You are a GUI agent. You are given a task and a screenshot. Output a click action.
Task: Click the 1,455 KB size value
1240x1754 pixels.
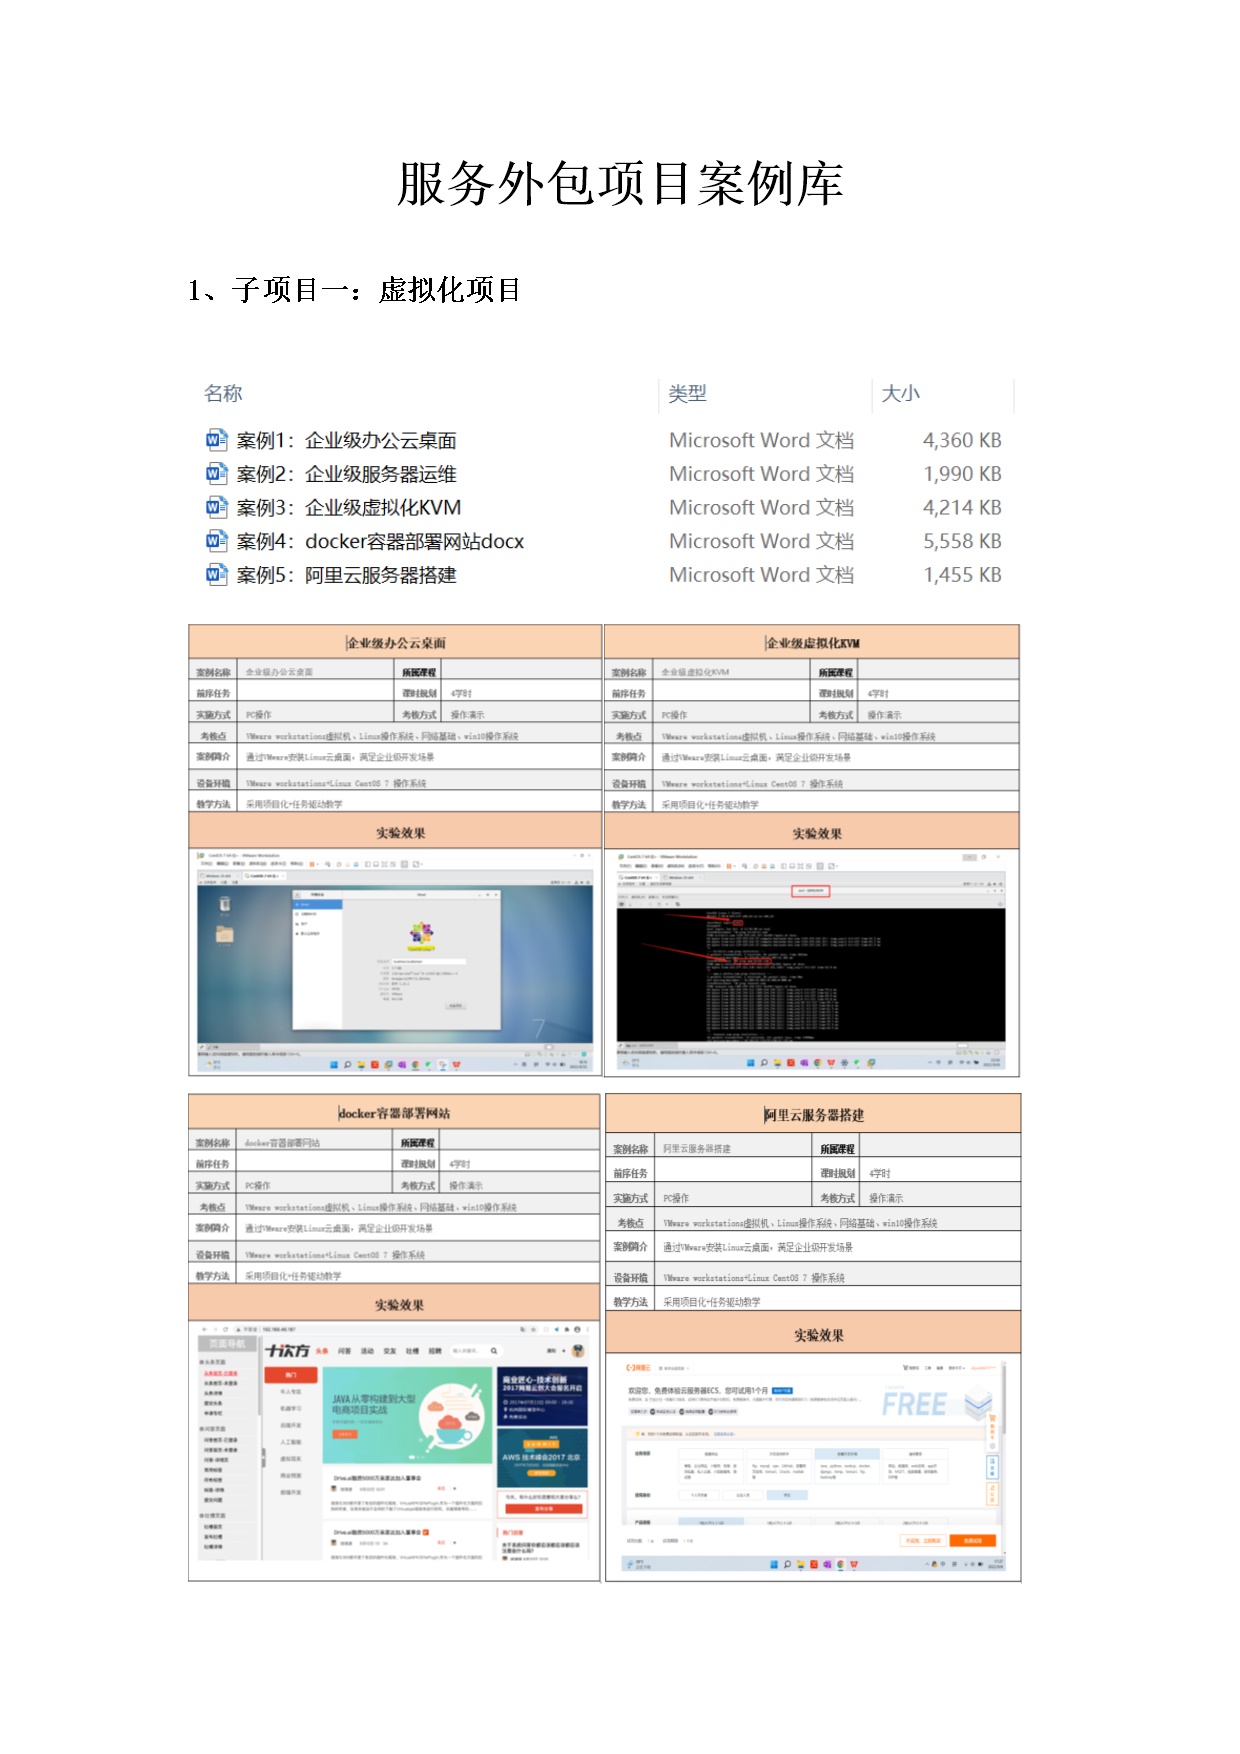tap(962, 575)
